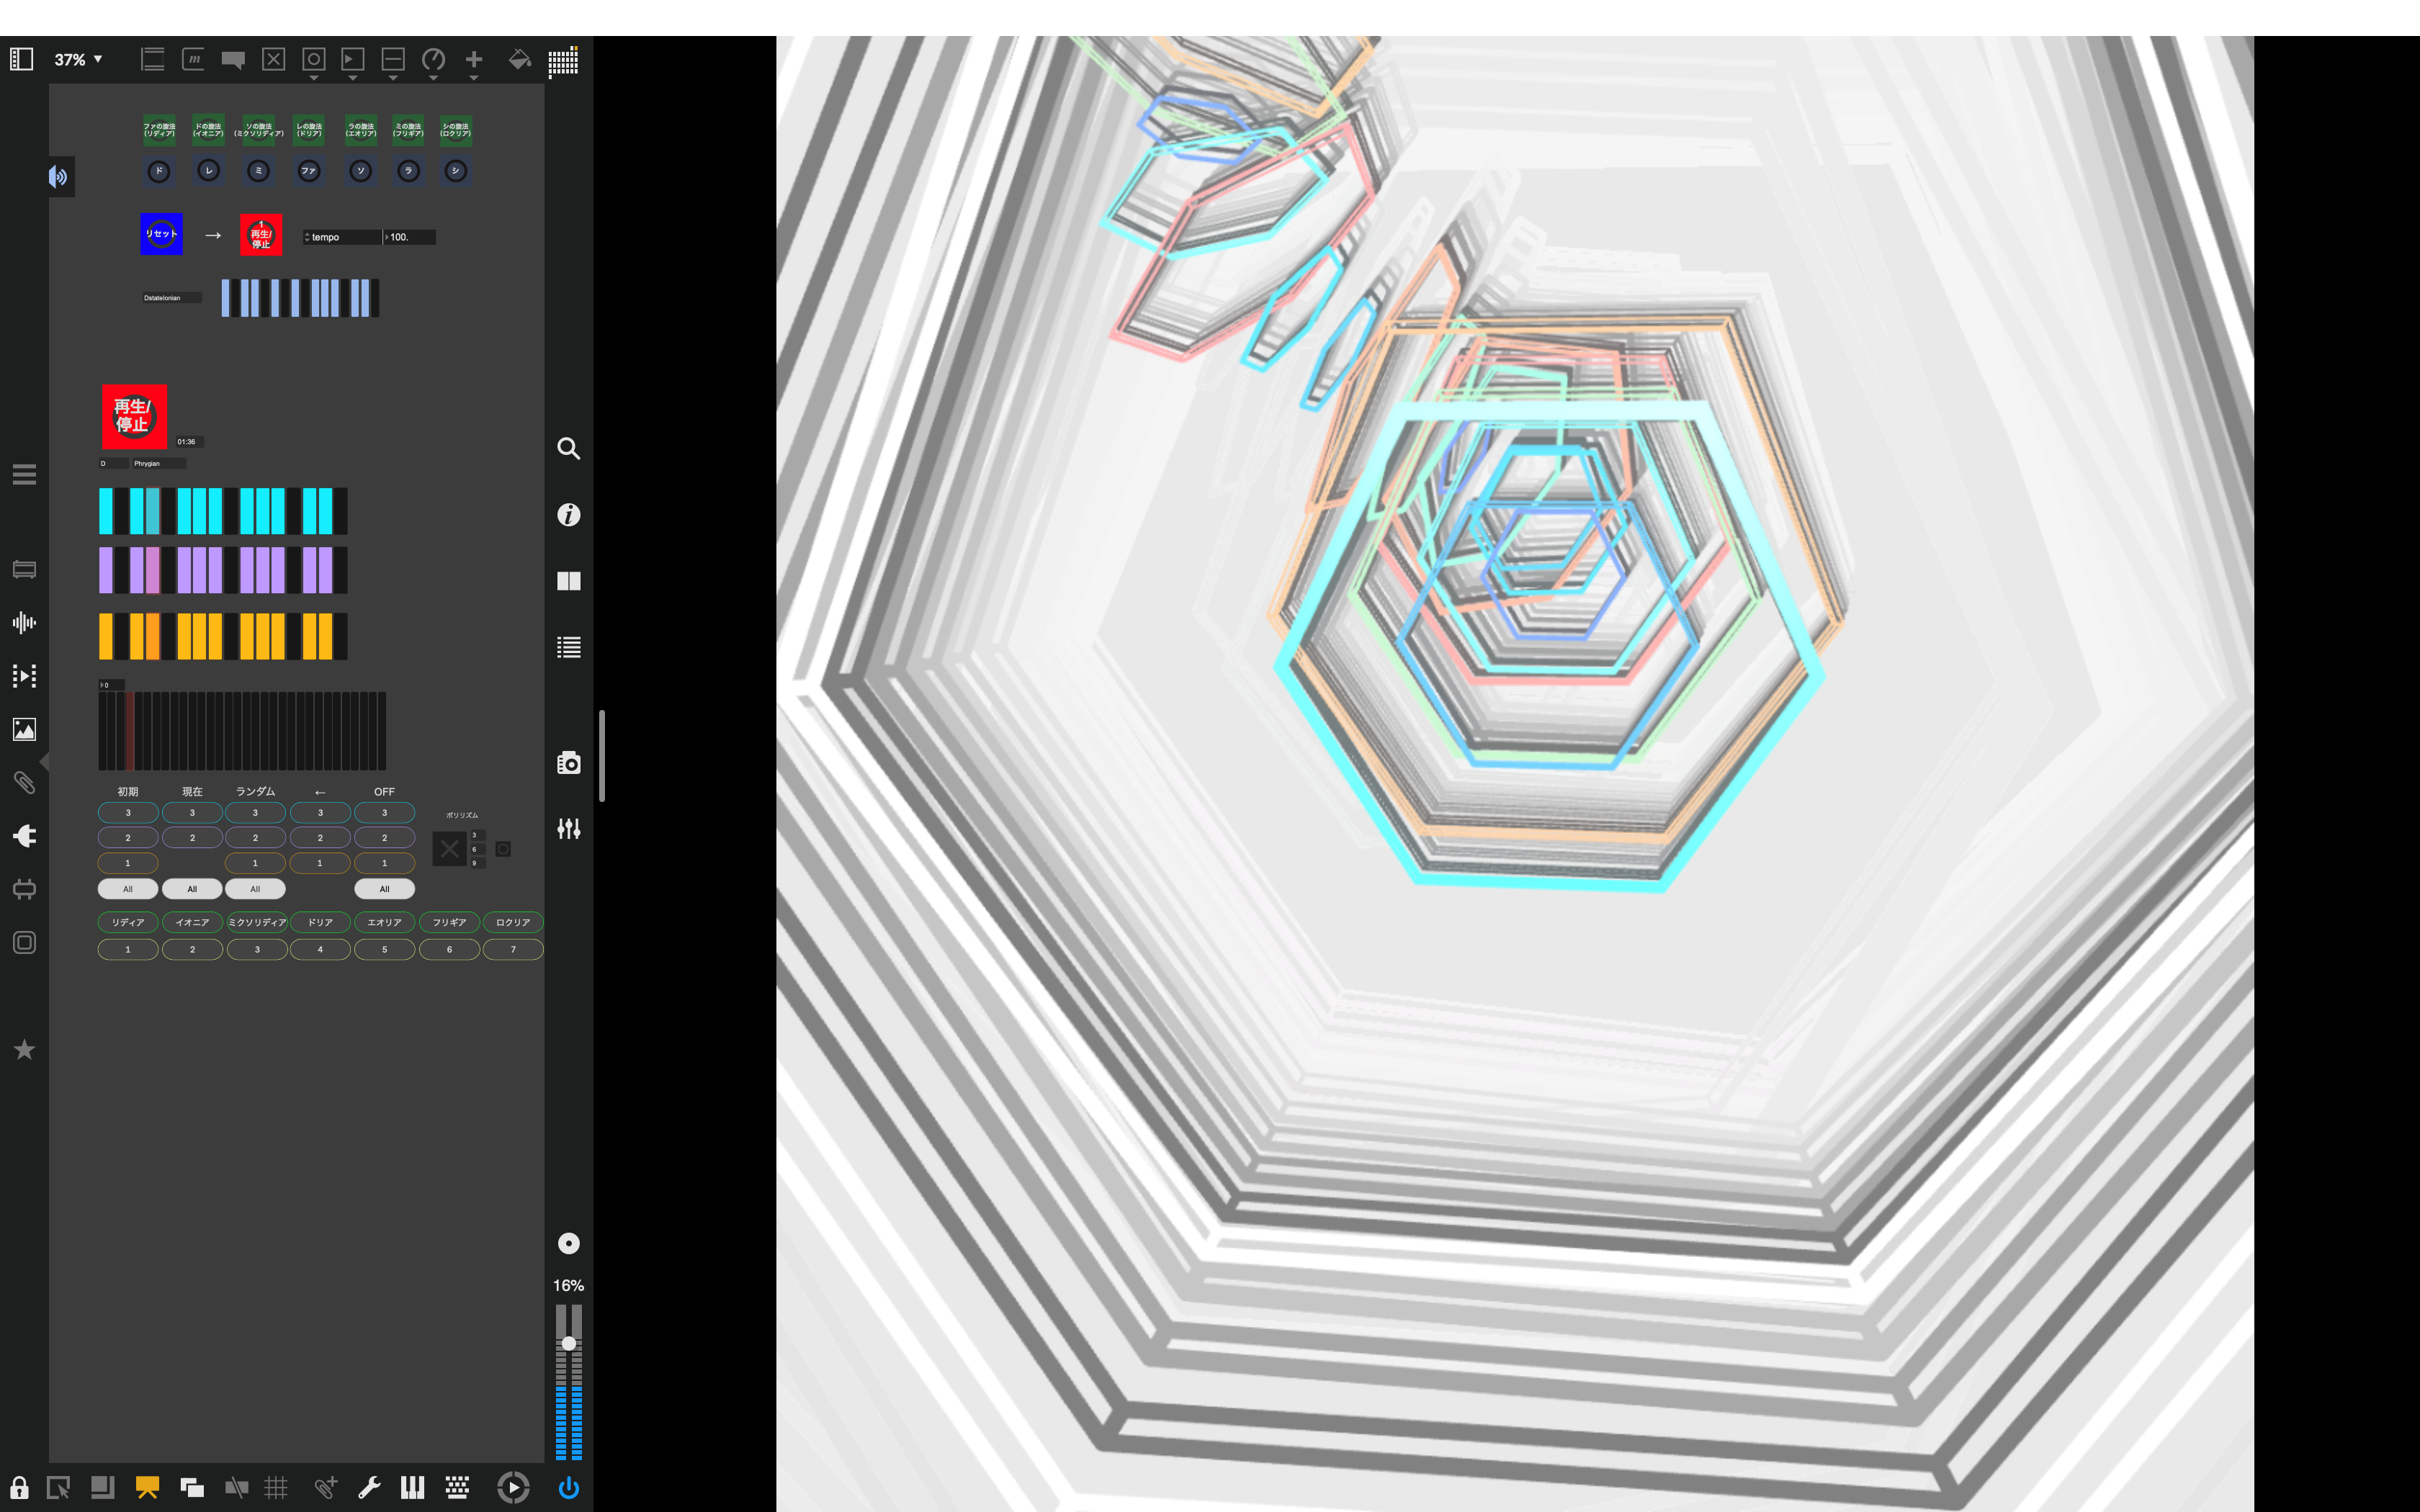Image resolution: width=2420 pixels, height=1512 pixels.
Task: Open the zoom 37% dropdown
Action: click(x=78, y=60)
